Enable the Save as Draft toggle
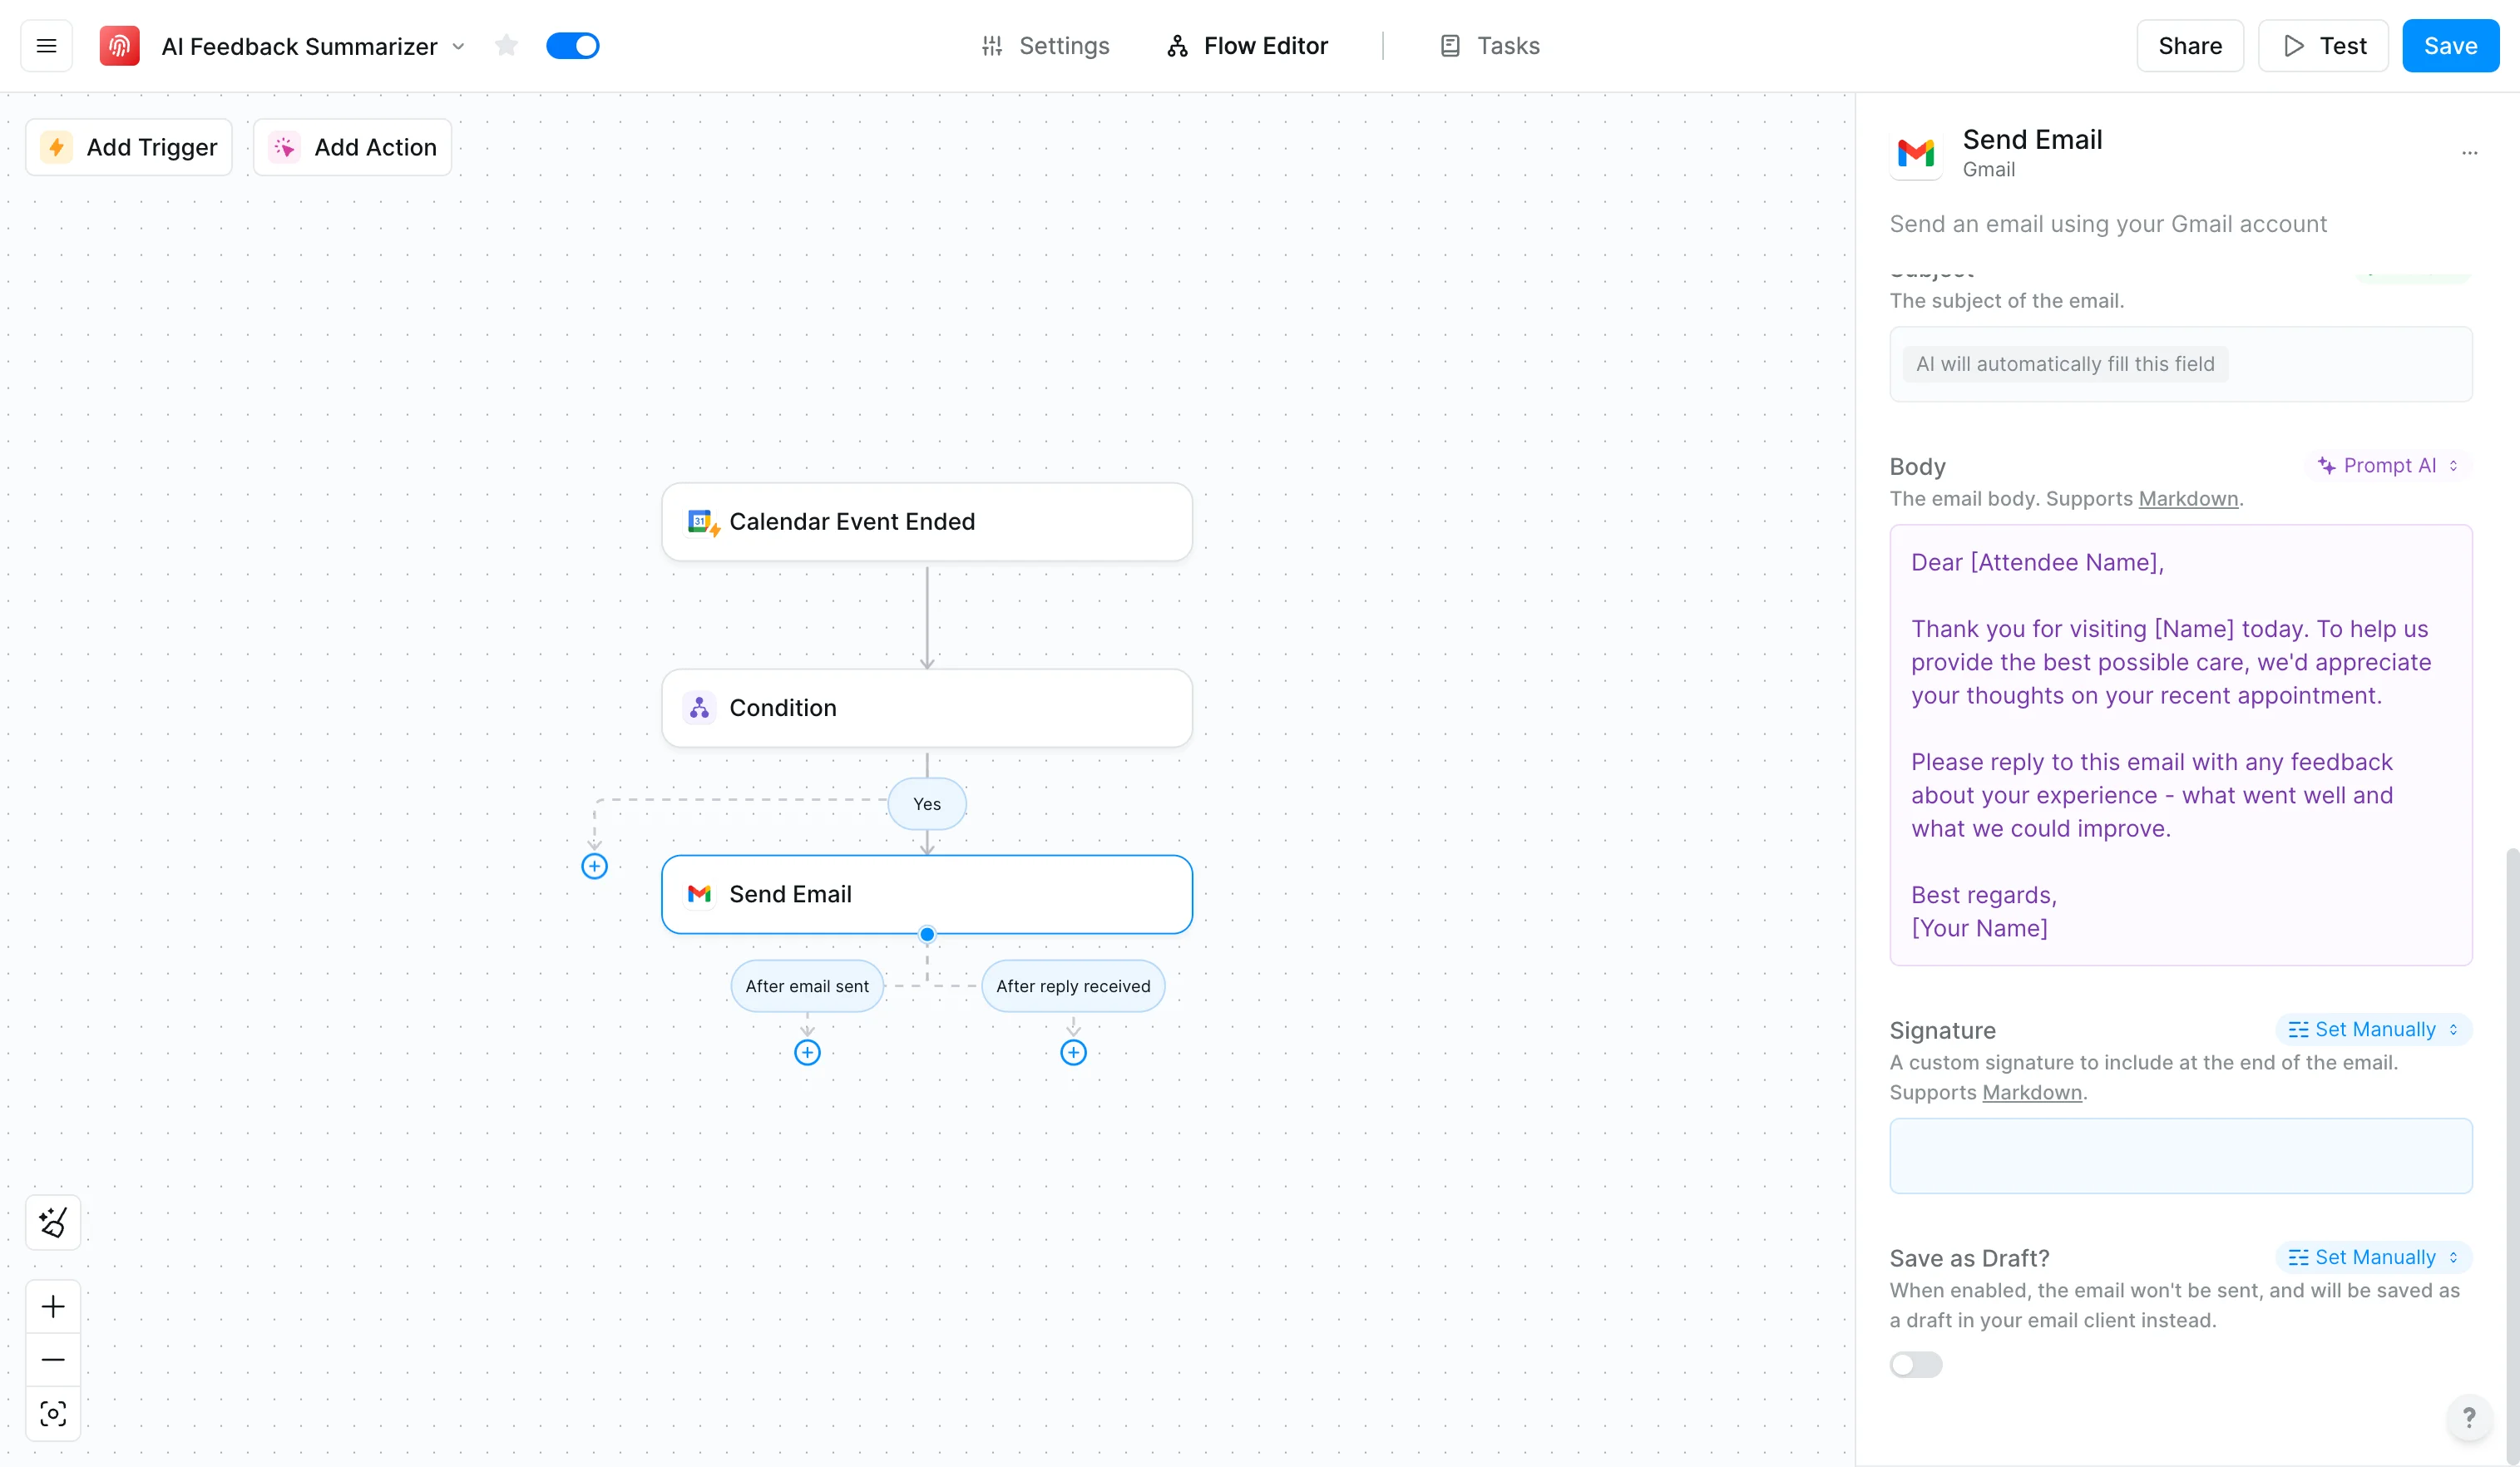Image resolution: width=2520 pixels, height=1467 pixels. [1915, 1364]
